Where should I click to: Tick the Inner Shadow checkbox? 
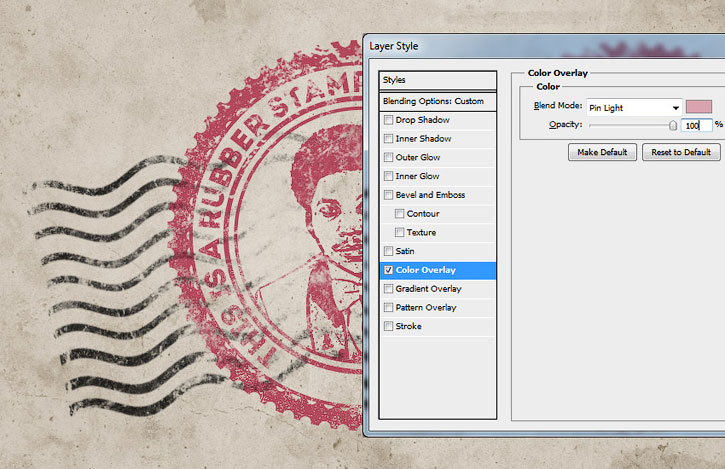pyautogui.click(x=388, y=139)
